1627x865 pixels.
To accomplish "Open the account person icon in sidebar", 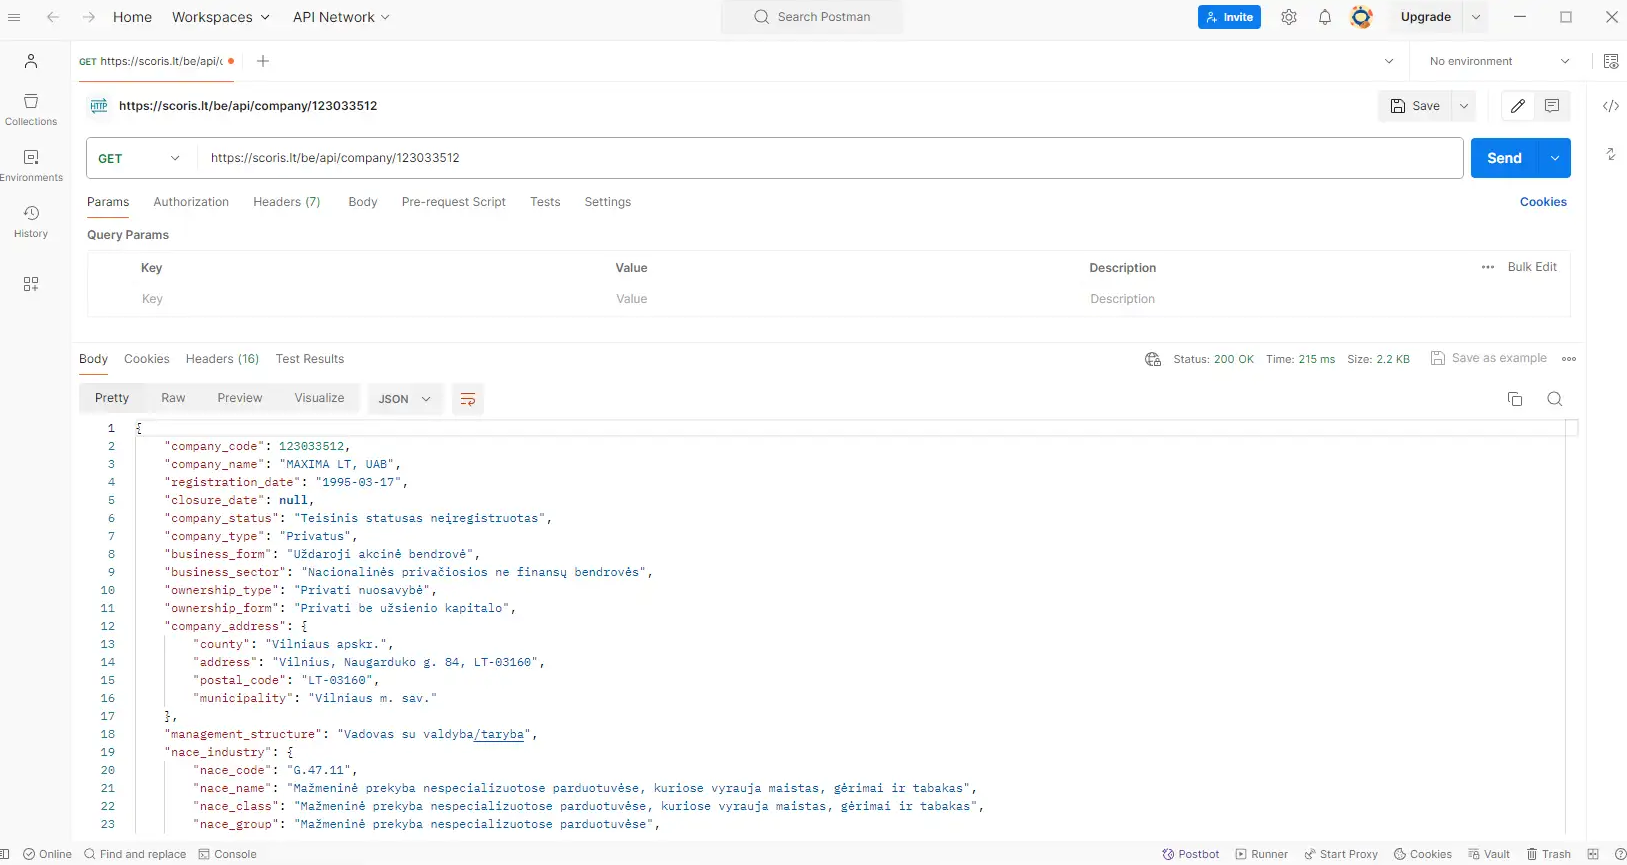I will pos(31,61).
